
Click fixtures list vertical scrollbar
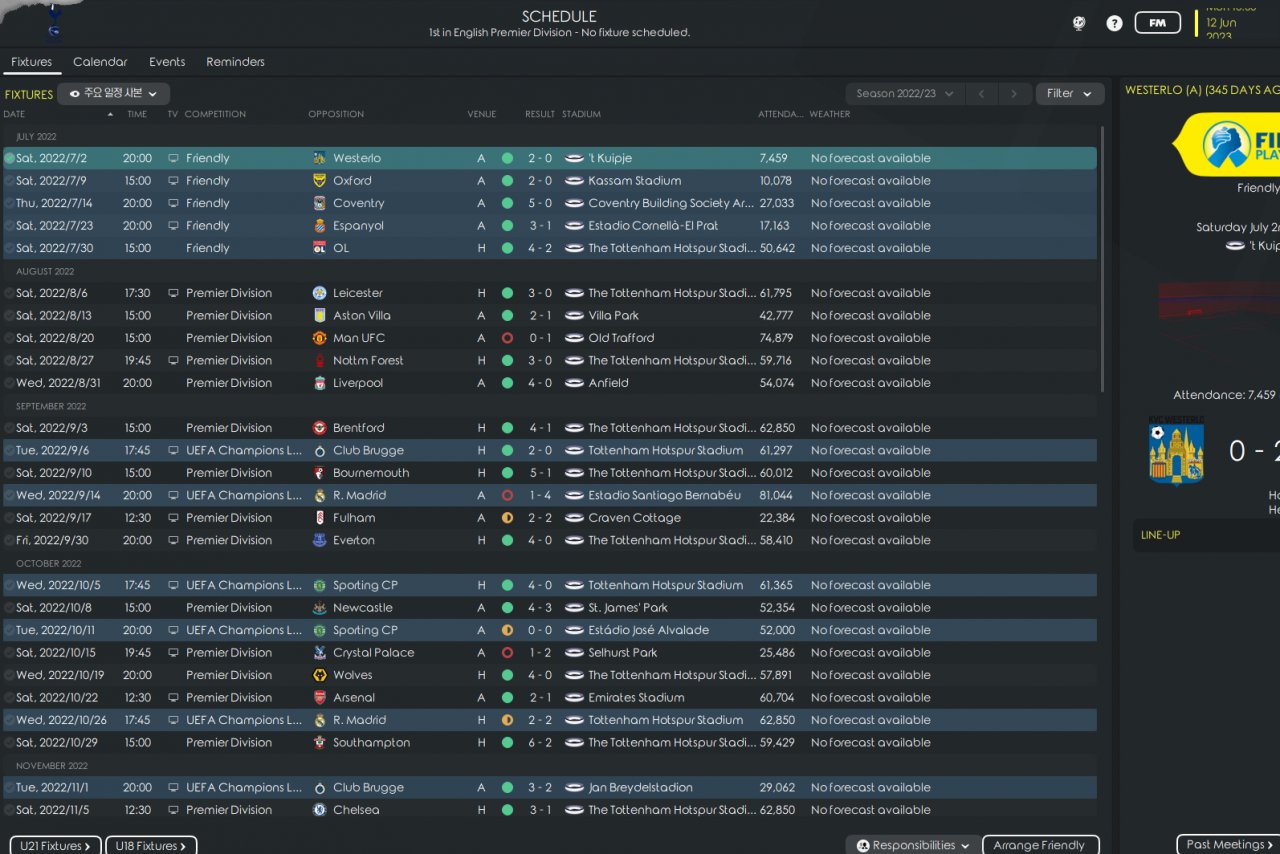coord(1103,258)
